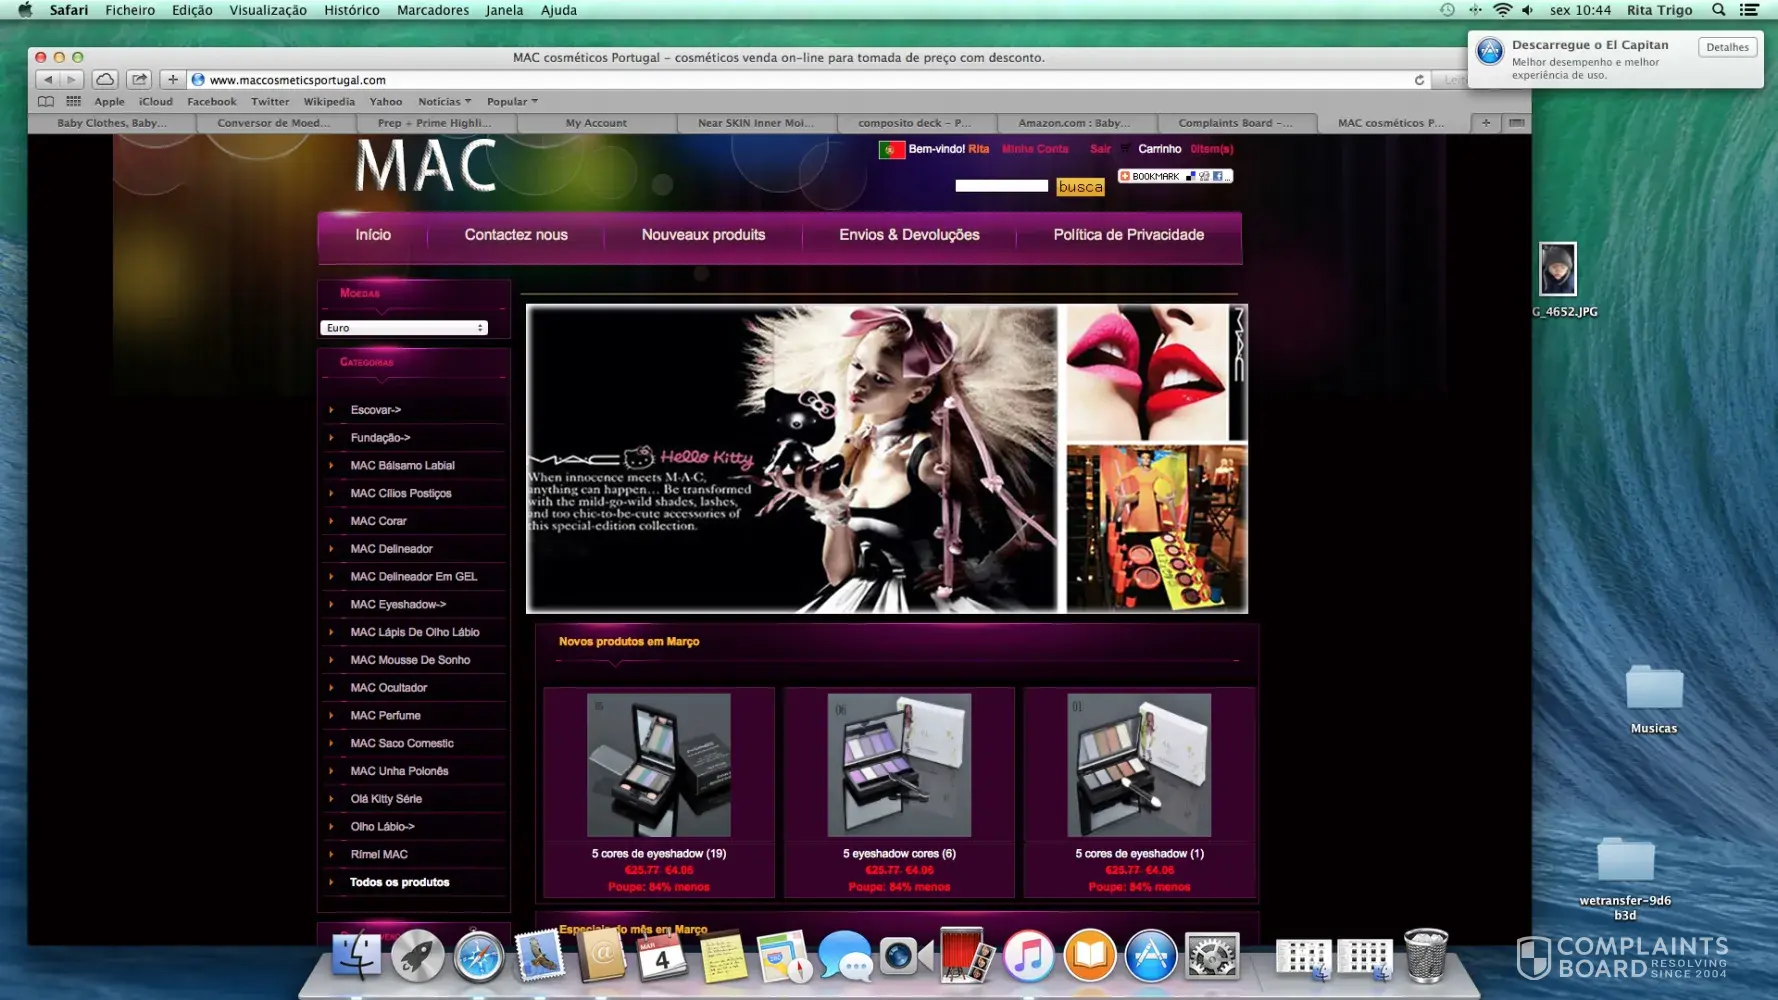The image size is (1778, 1000).
Task: Open iTunes from the Dock
Action: [x=1028, y=956]
